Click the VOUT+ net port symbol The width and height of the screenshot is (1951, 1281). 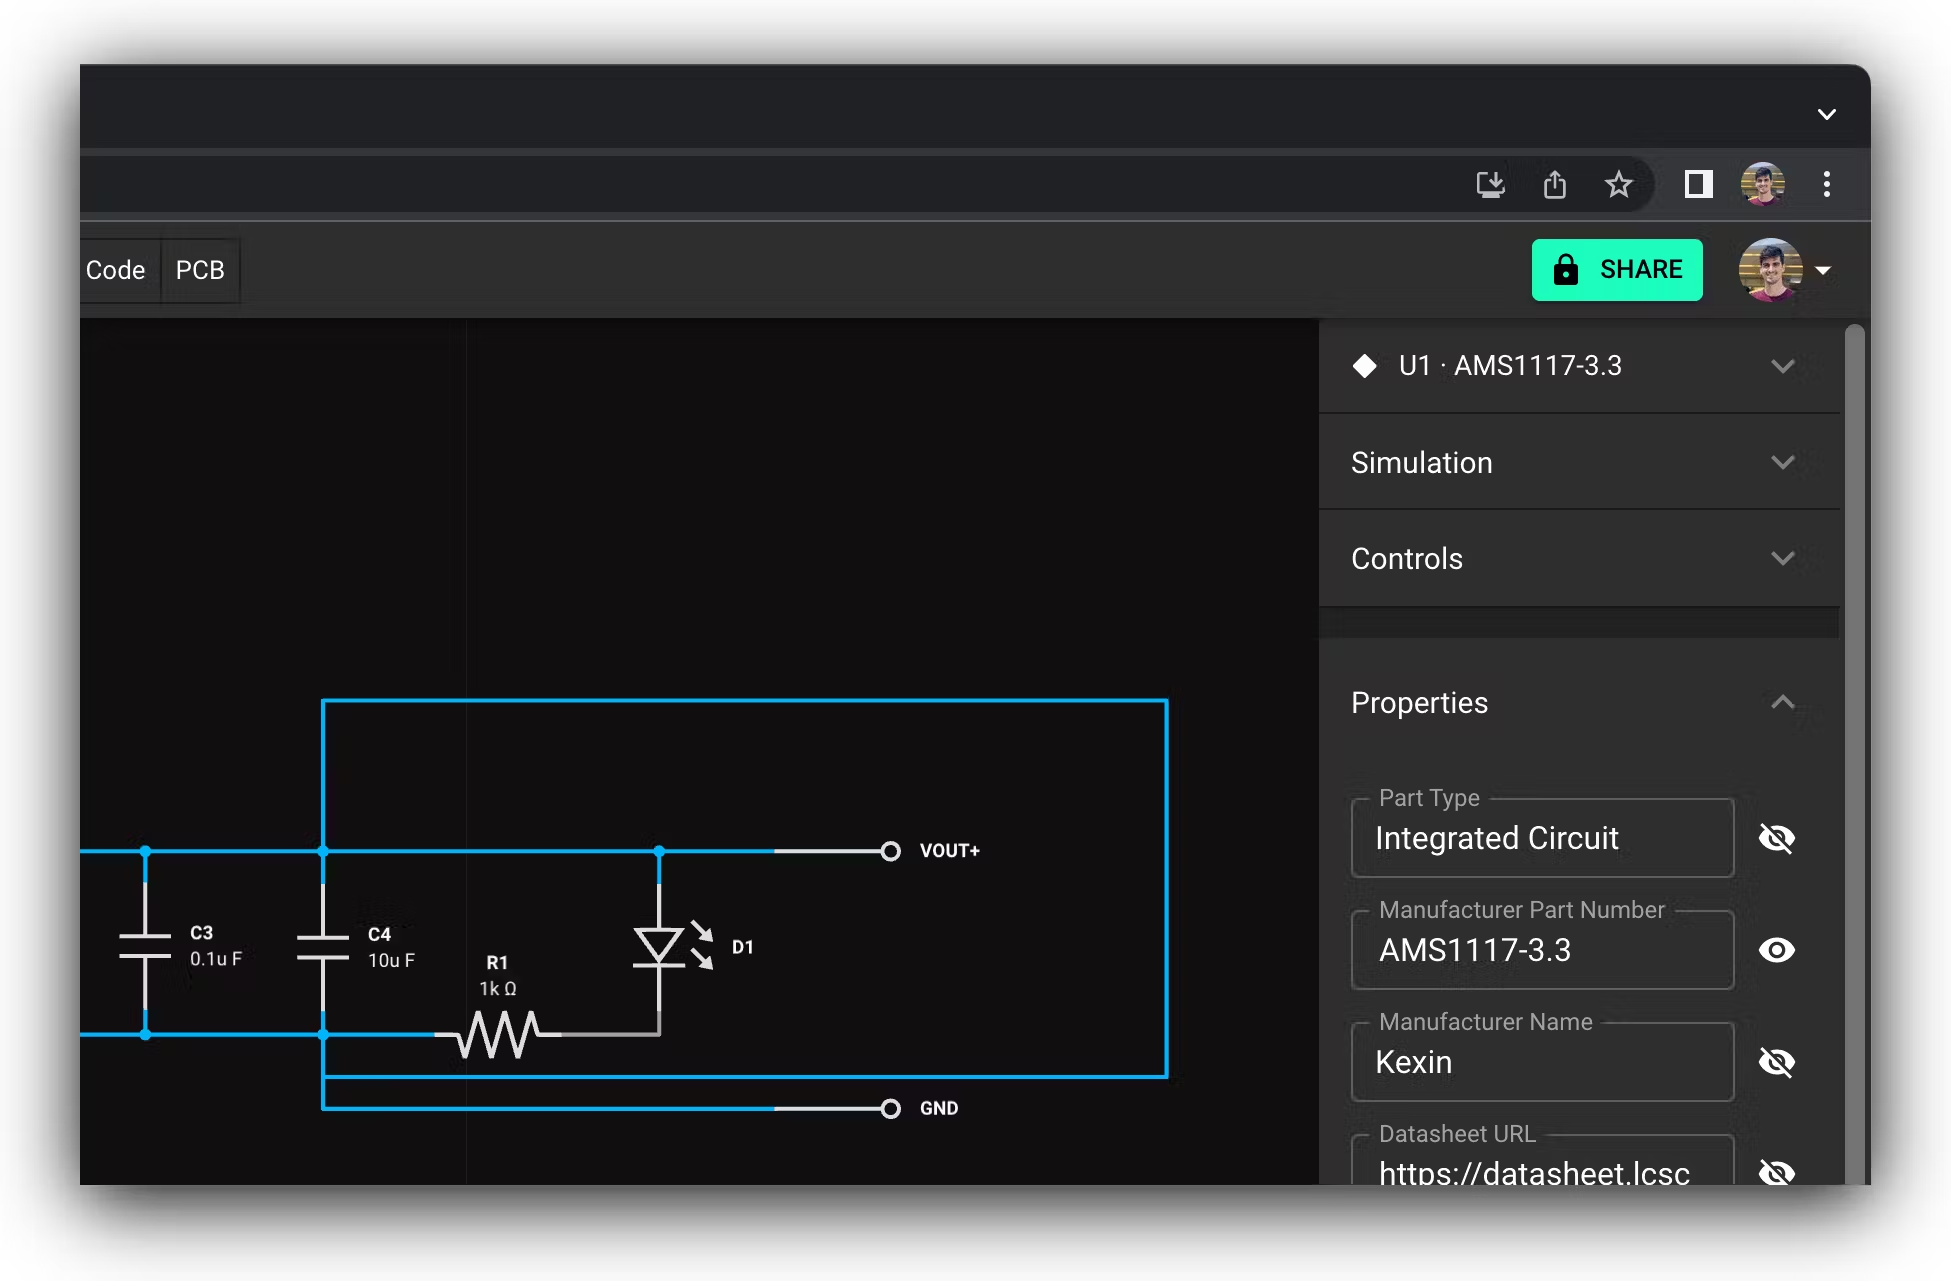click(x=891, y=851)
